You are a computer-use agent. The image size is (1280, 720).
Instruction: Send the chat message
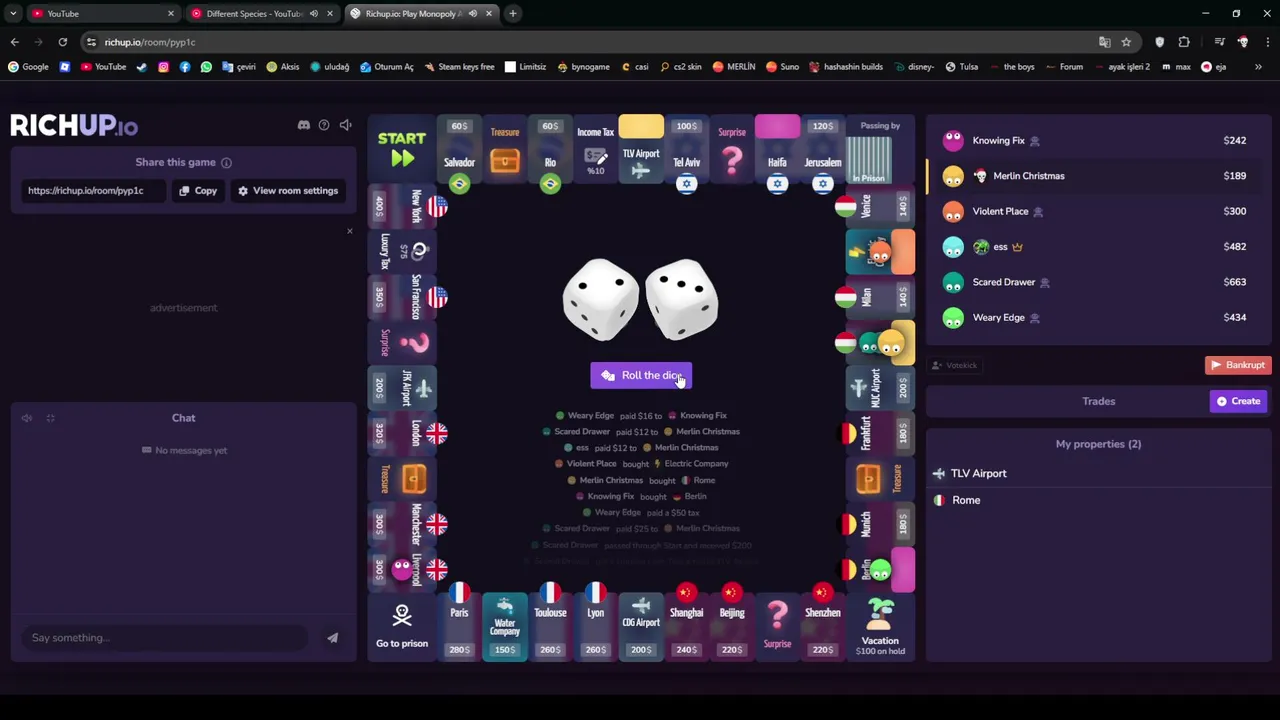click(x=332, y=638)
